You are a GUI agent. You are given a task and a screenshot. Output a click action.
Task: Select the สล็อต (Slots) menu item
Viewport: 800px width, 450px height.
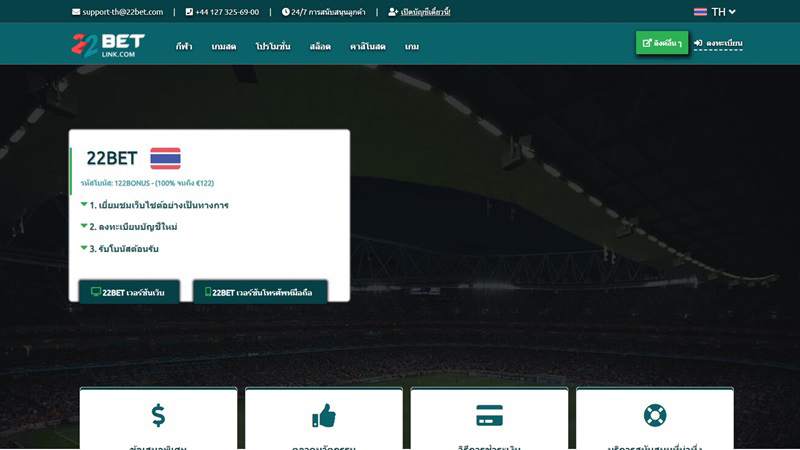(320, 47)
